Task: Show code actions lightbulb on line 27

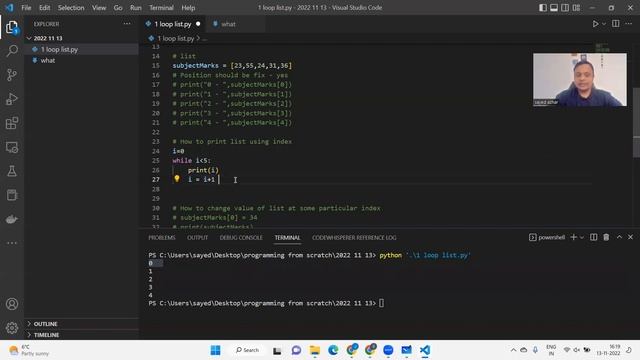Action: (x=177, y=179)
